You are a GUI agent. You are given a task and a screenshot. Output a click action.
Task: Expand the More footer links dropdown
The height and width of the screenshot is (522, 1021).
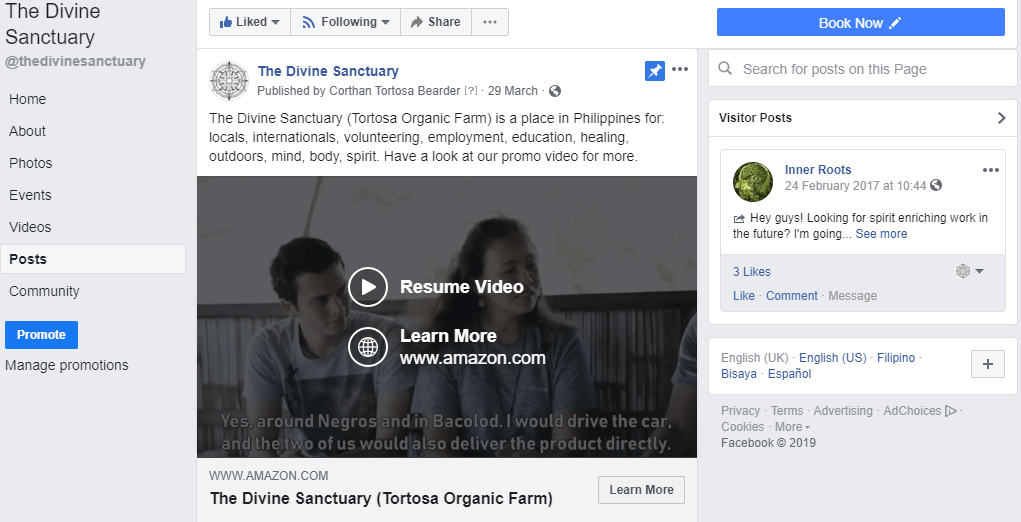coord(792,427)
